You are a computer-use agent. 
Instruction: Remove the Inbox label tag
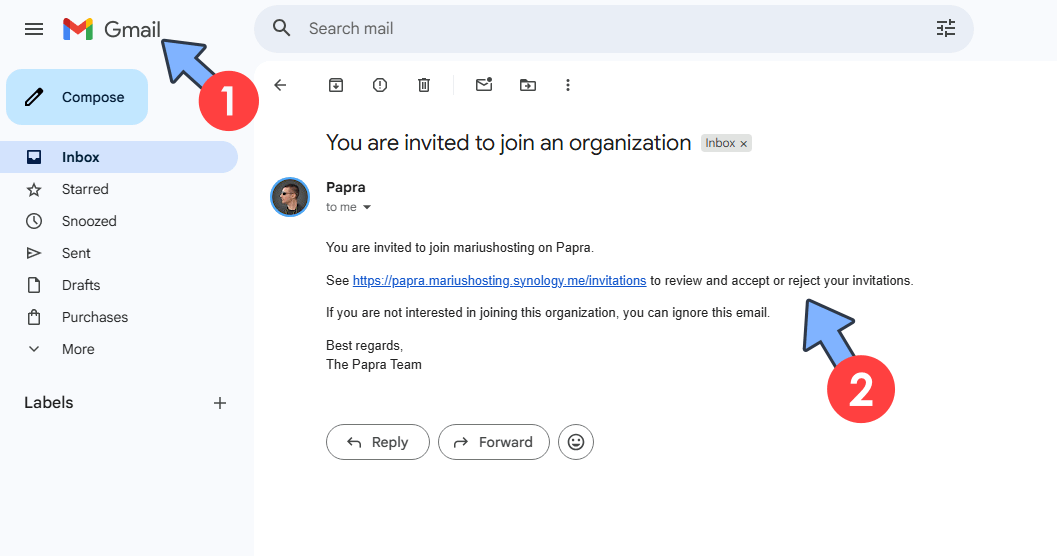pyautogui.click(x=744, y=144)
